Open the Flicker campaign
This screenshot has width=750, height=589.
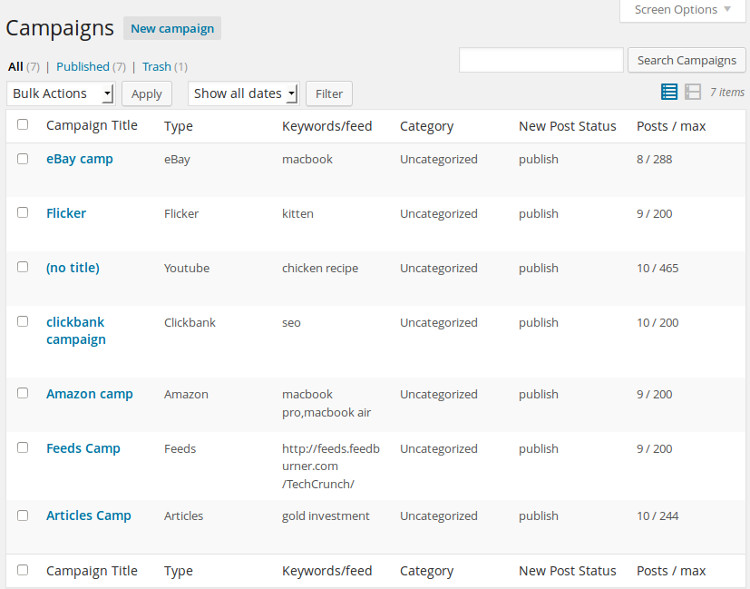[x=66, y=213]
